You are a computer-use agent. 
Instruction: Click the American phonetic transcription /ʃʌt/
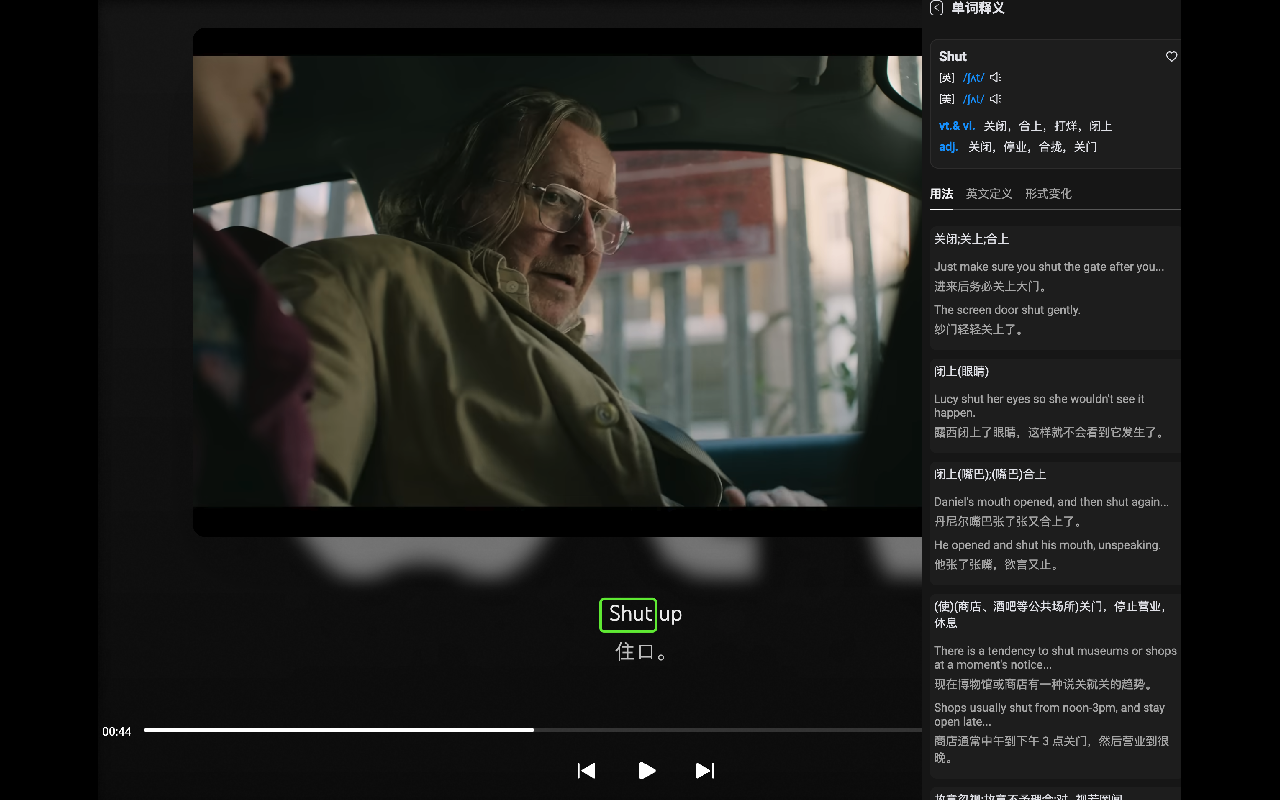point(973,99)
